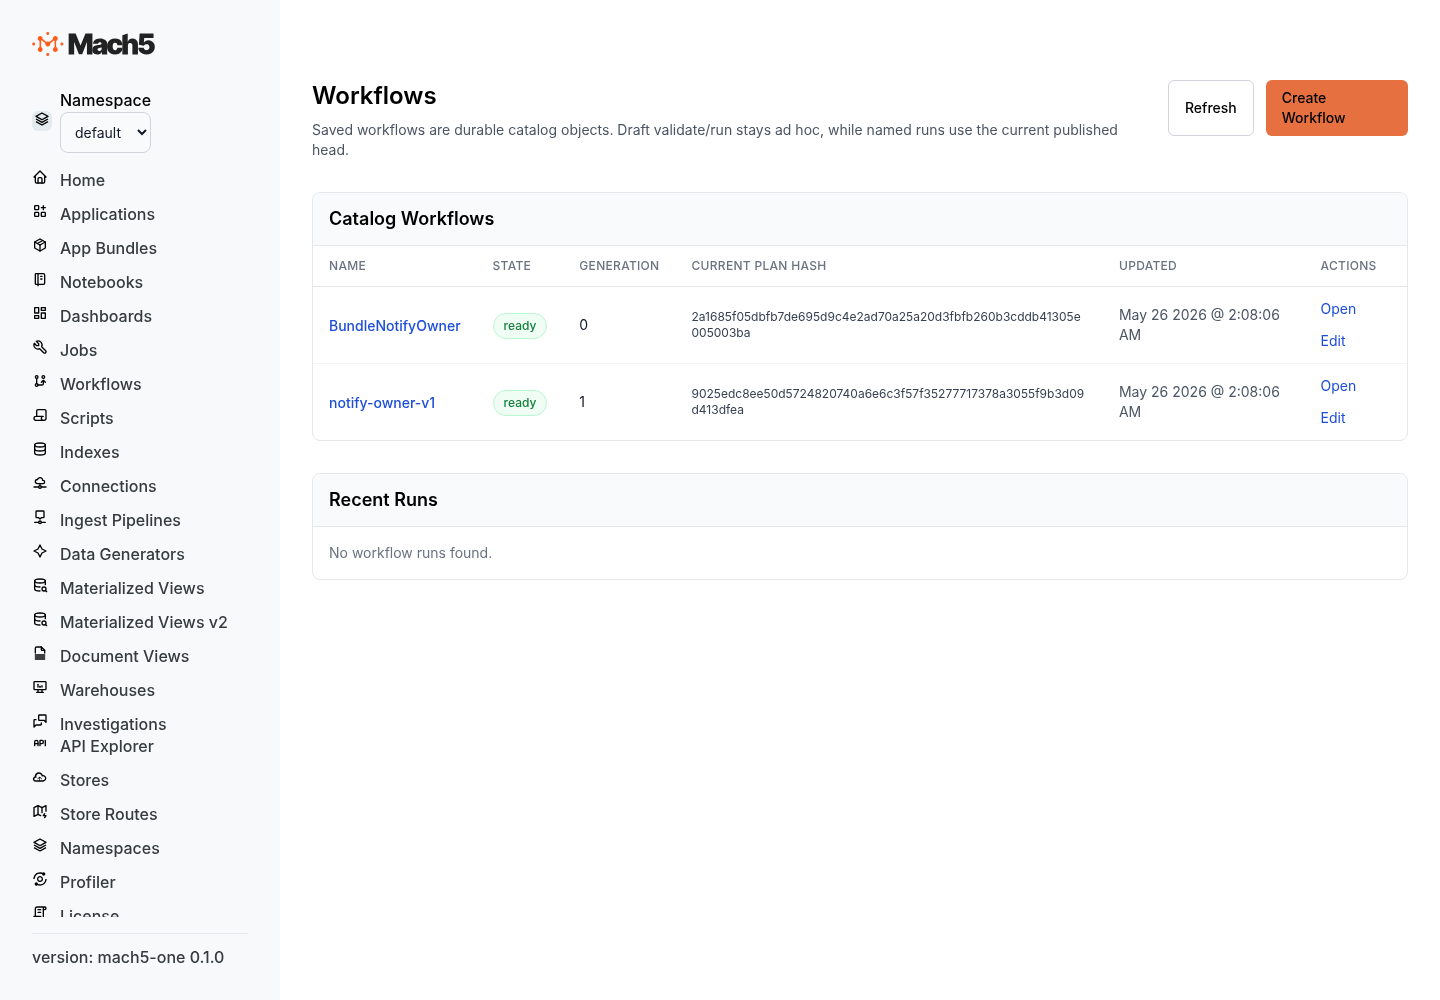The width and height of the screenshot is (1440, 1000).
Task: Select Workflows in sidebar
Action: (x=100, y=384)
